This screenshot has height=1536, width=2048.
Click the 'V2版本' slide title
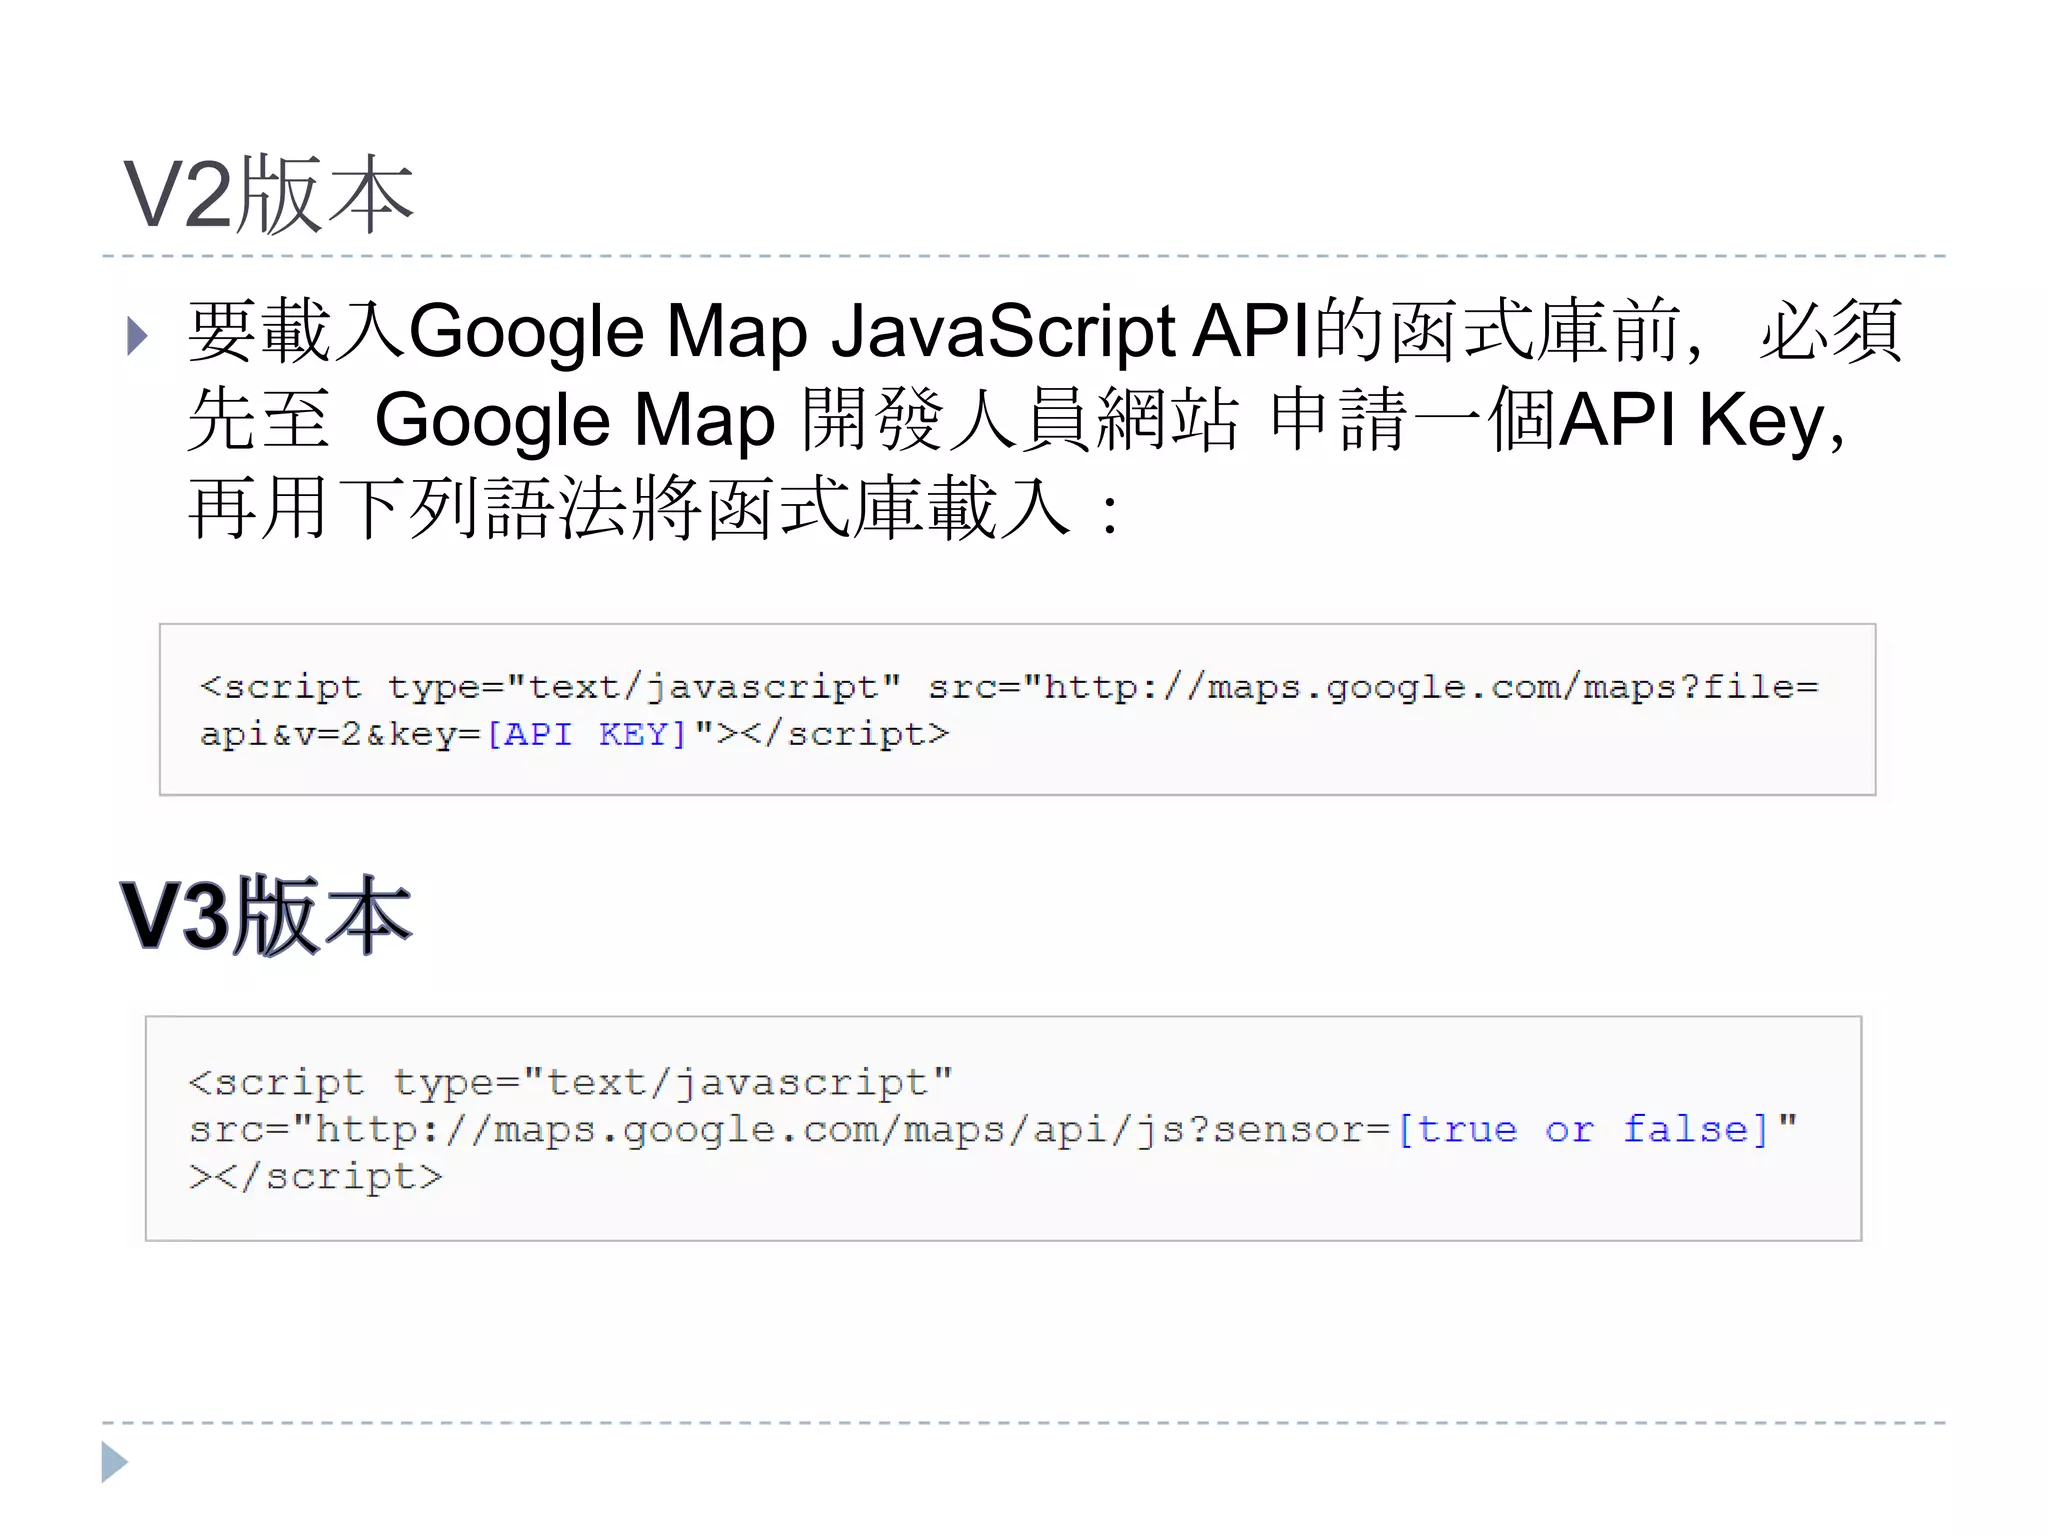[x=268, y=195]
